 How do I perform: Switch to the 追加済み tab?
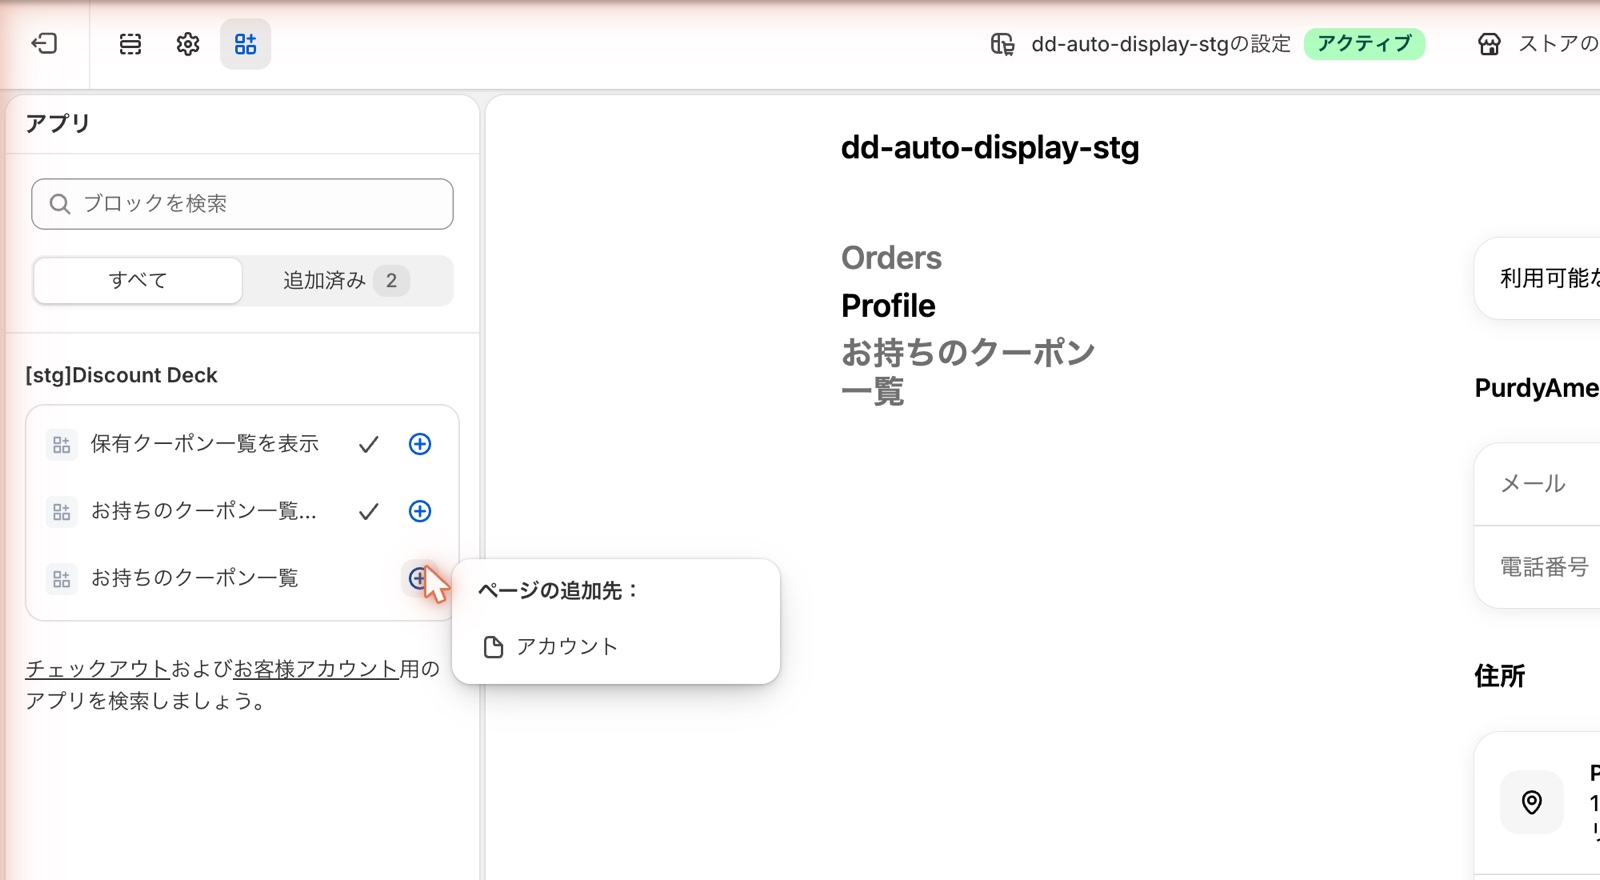tap(346, 280)
